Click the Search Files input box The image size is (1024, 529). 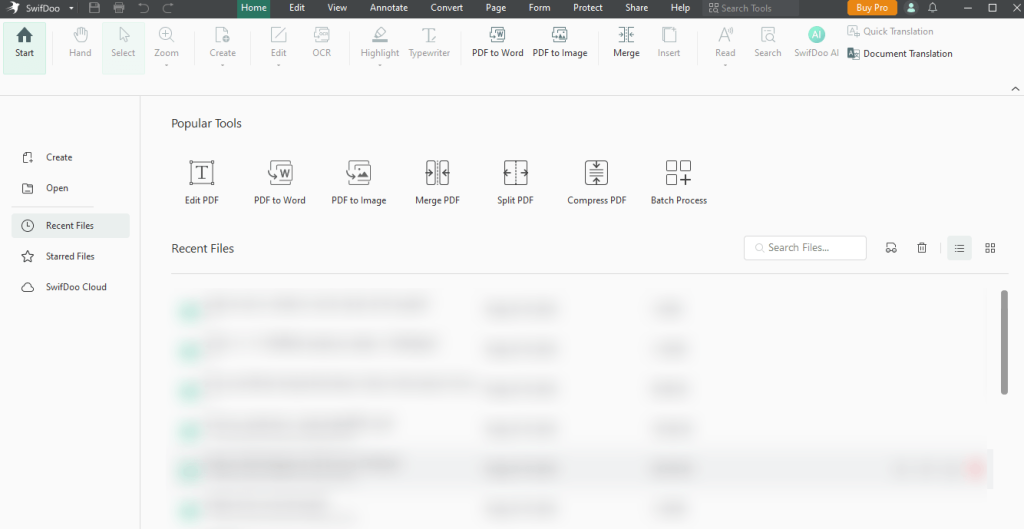click(x=805, y=248)
